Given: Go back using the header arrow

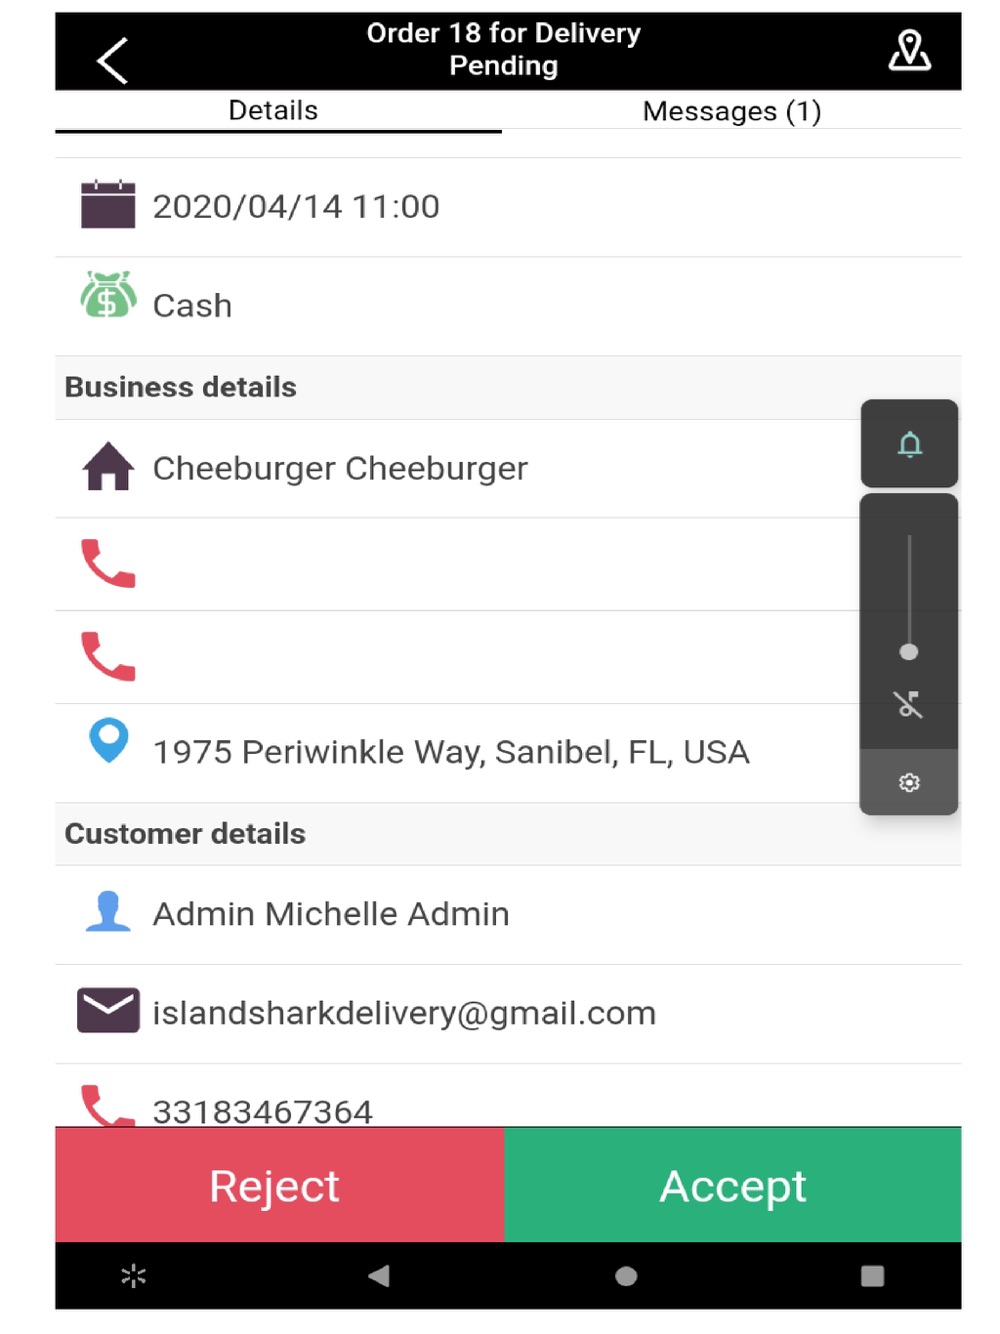Looking at the screenshot, I should click(x=112, y=60).
